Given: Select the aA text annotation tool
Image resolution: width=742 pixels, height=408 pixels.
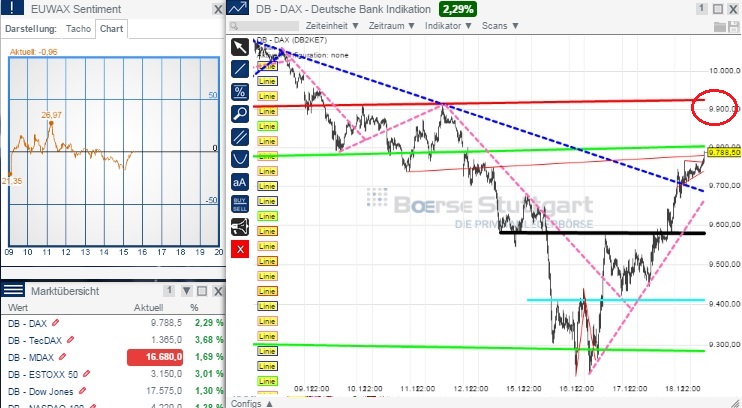Looking at the screenshot, I should click(x=240, y=182).
